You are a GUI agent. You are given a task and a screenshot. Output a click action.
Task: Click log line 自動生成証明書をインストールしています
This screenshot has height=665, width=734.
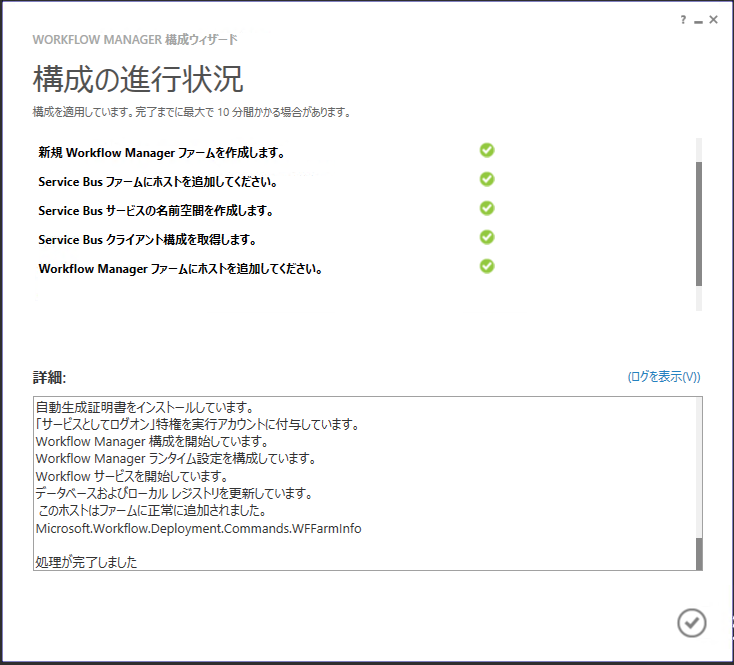[145, 407]
